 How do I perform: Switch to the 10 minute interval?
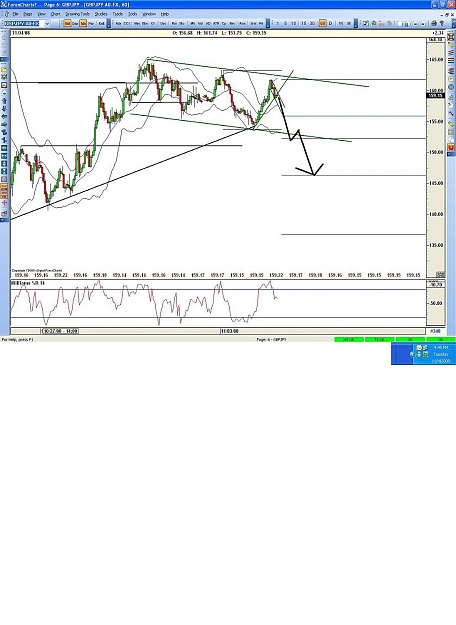tap(294, 24)
